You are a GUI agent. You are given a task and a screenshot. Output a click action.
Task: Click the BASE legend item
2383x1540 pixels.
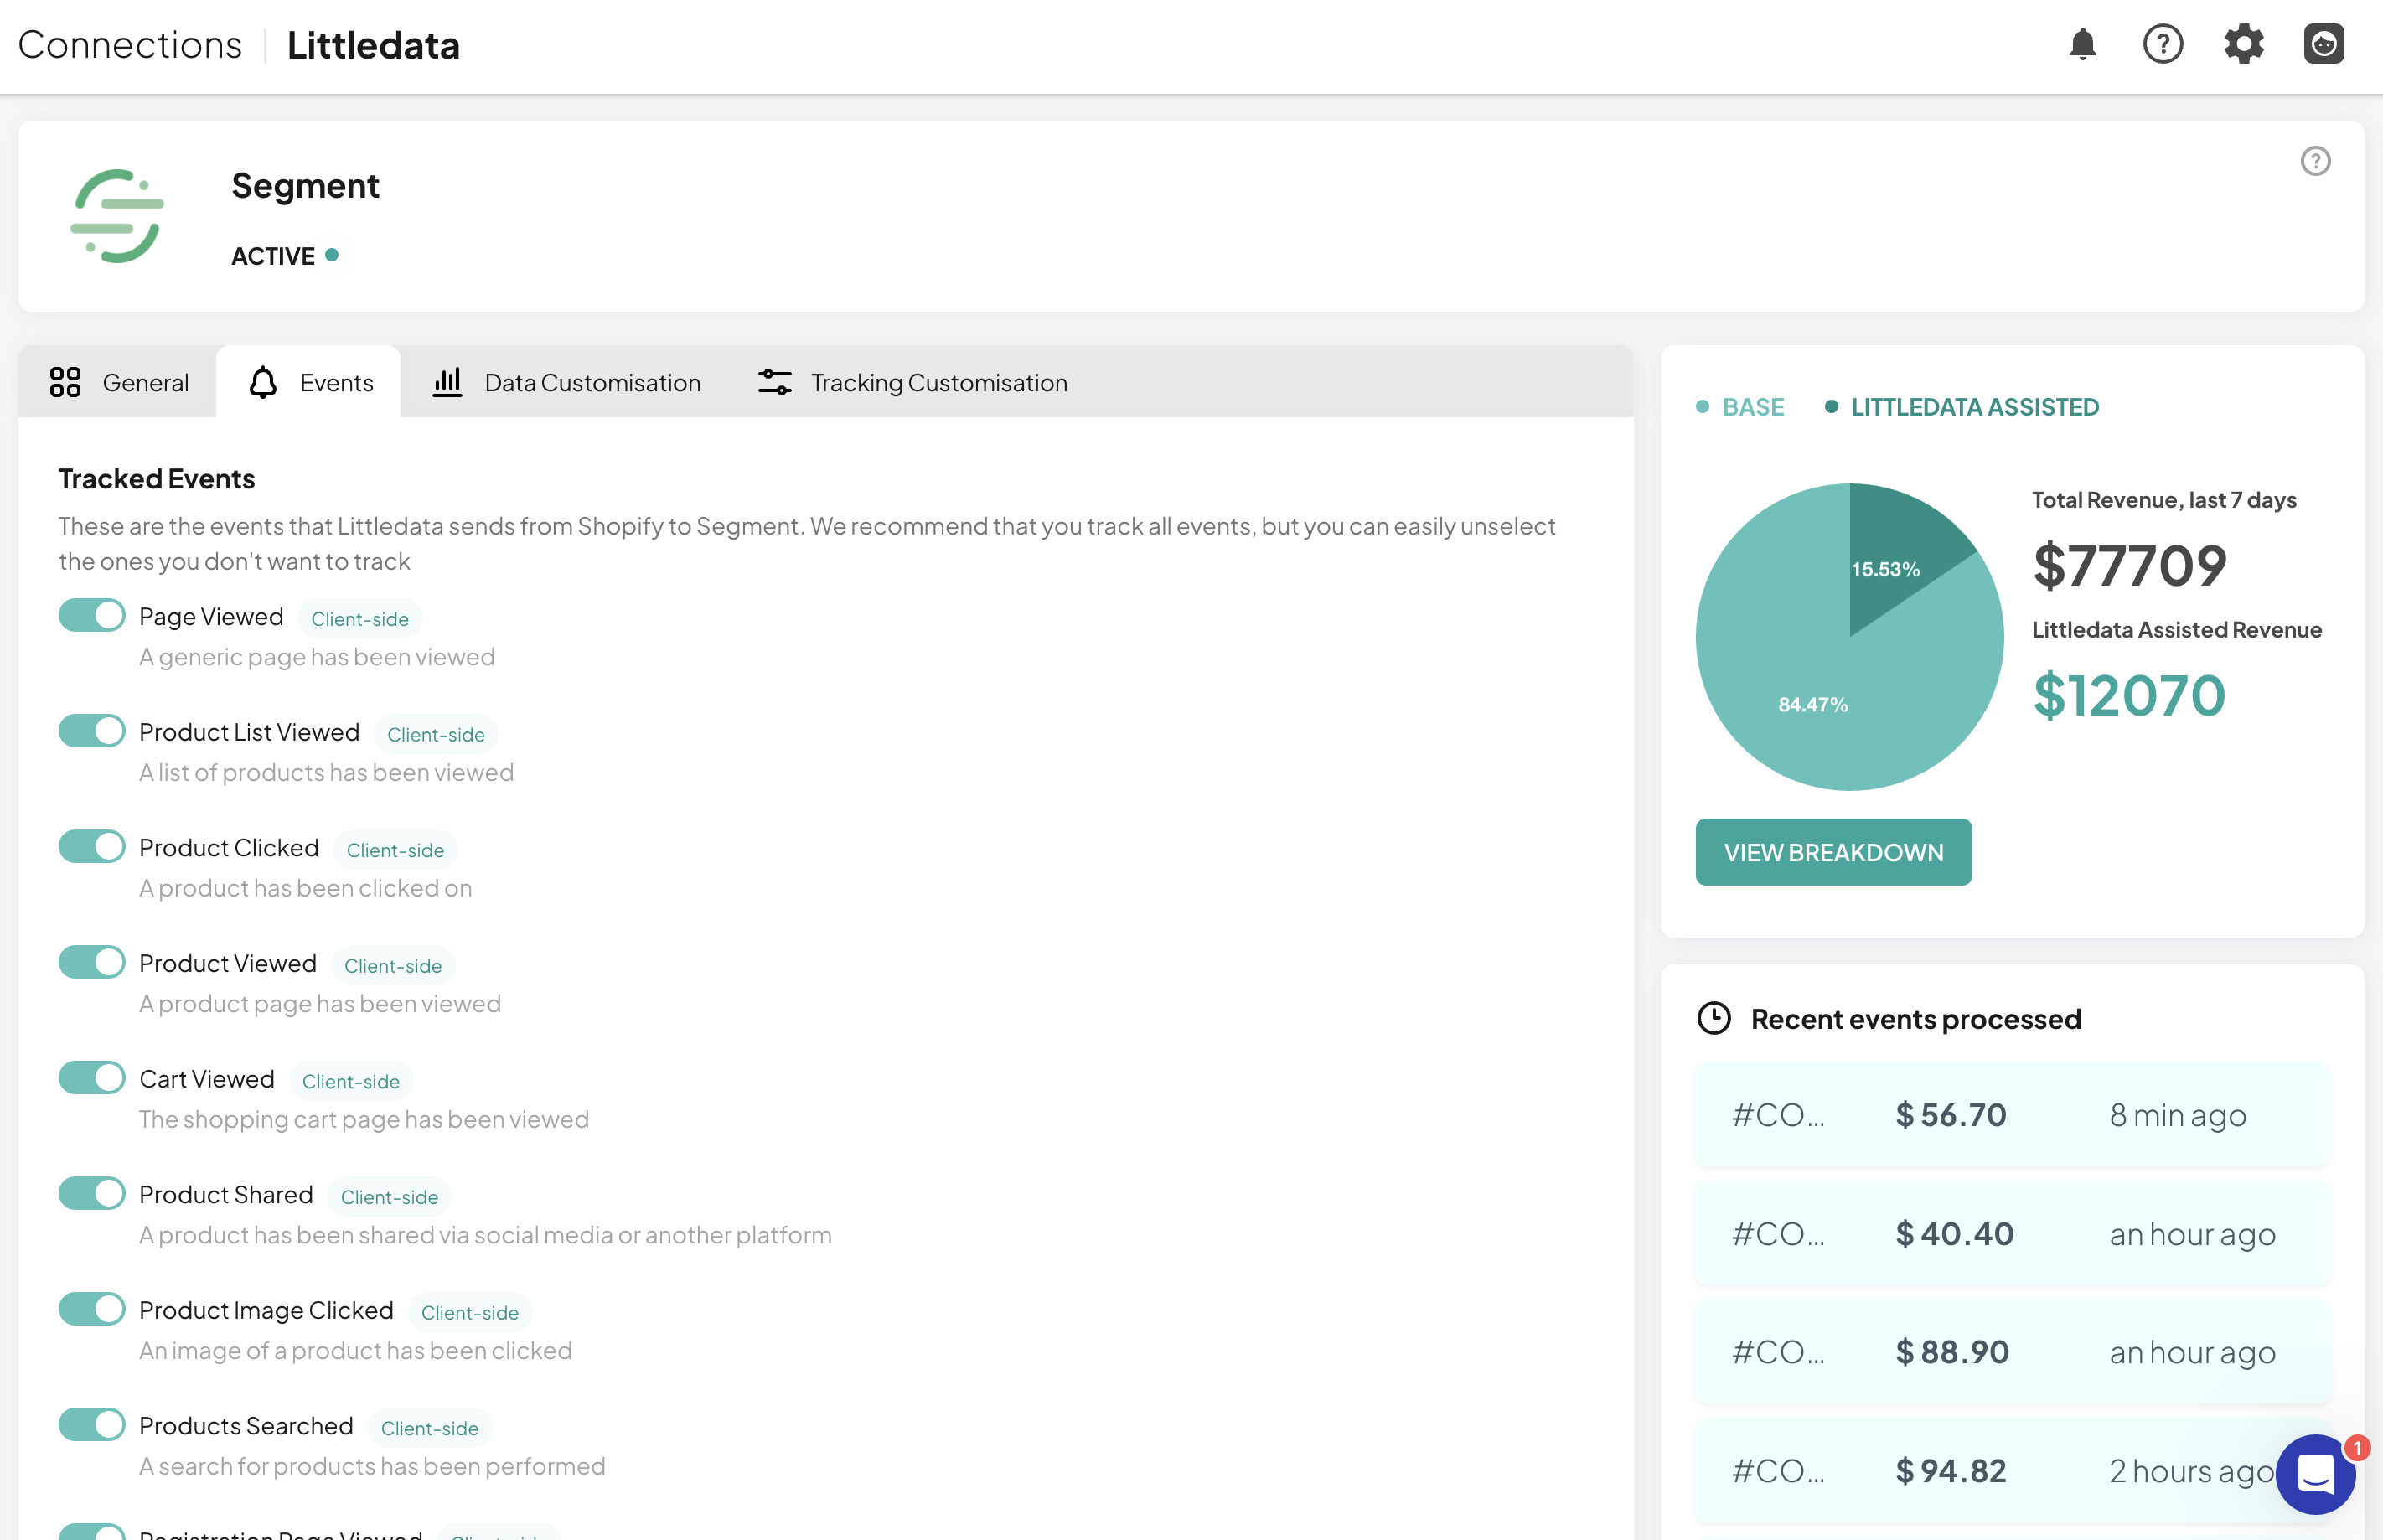[x=1740, y=407]
